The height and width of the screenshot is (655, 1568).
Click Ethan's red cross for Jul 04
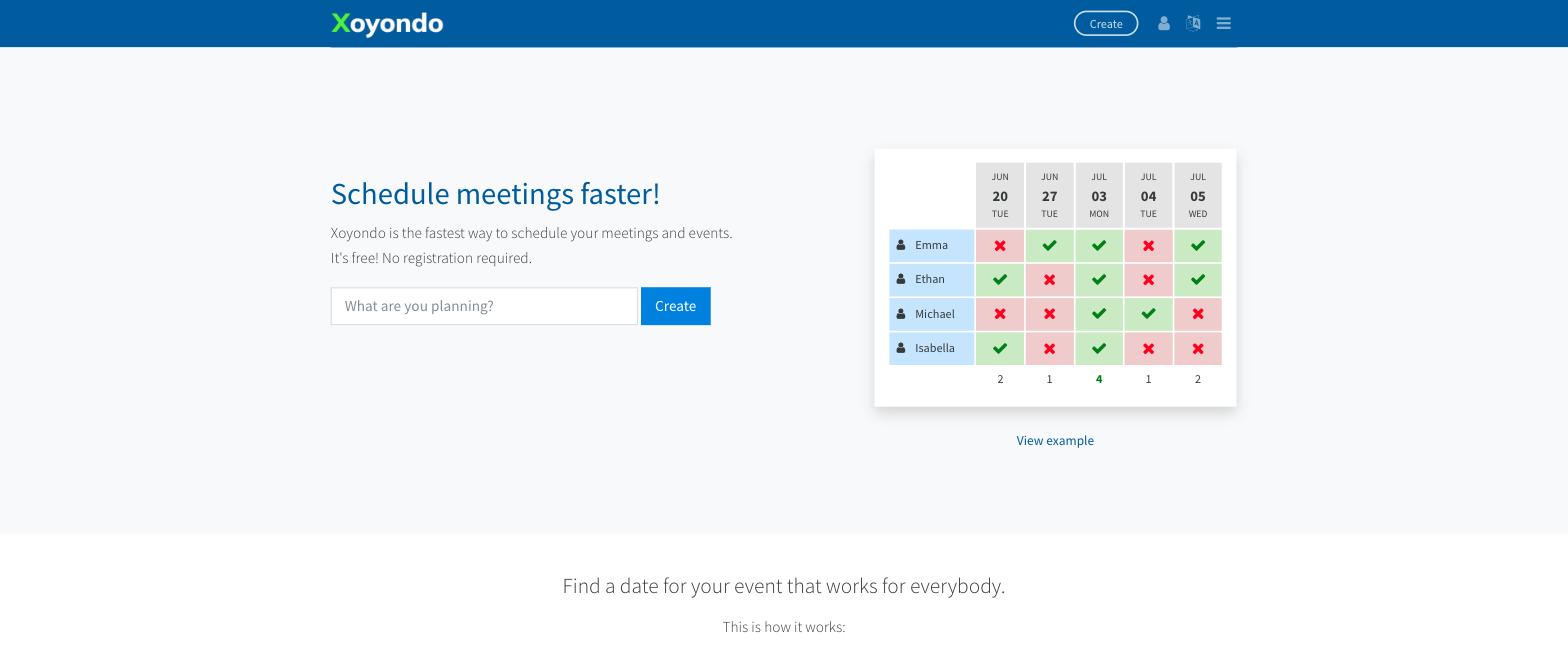pos(1148,280)
